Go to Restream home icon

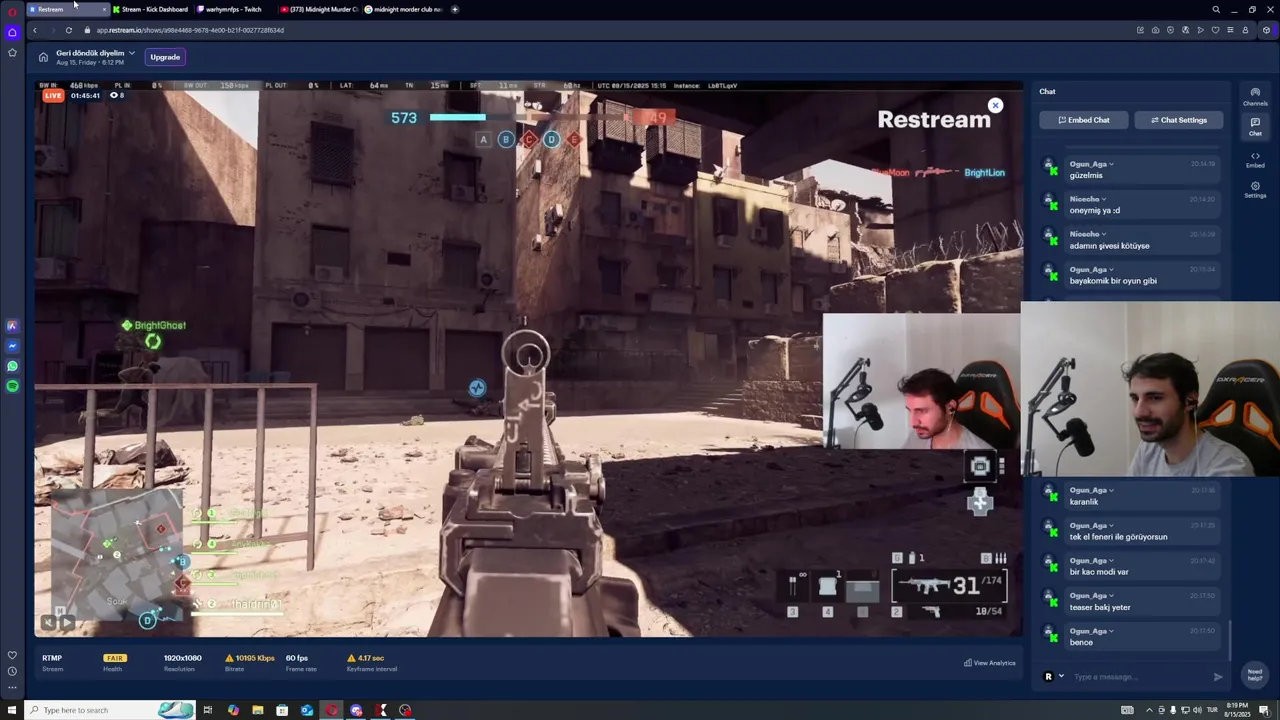coord(43,57)
